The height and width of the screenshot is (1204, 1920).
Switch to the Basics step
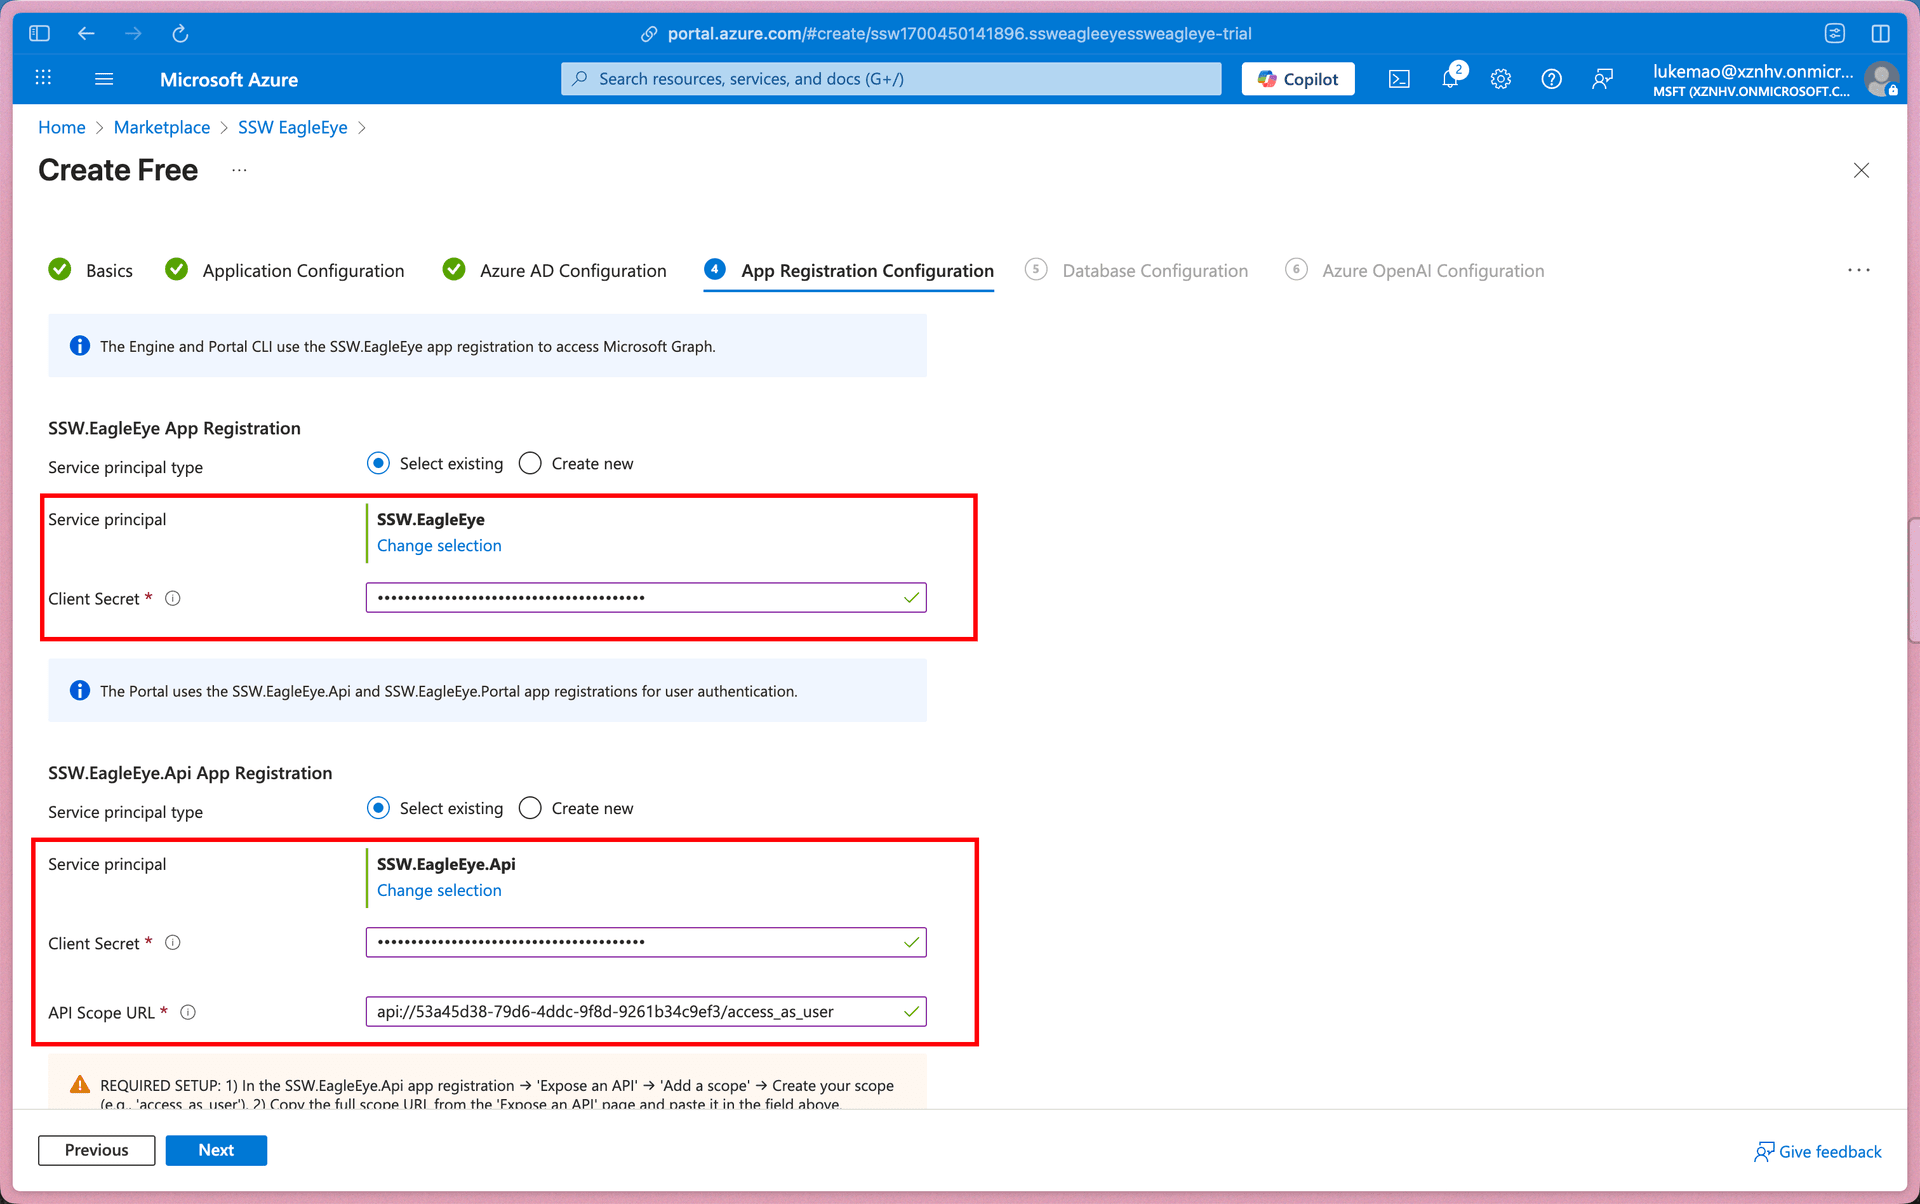pos(109,270)
